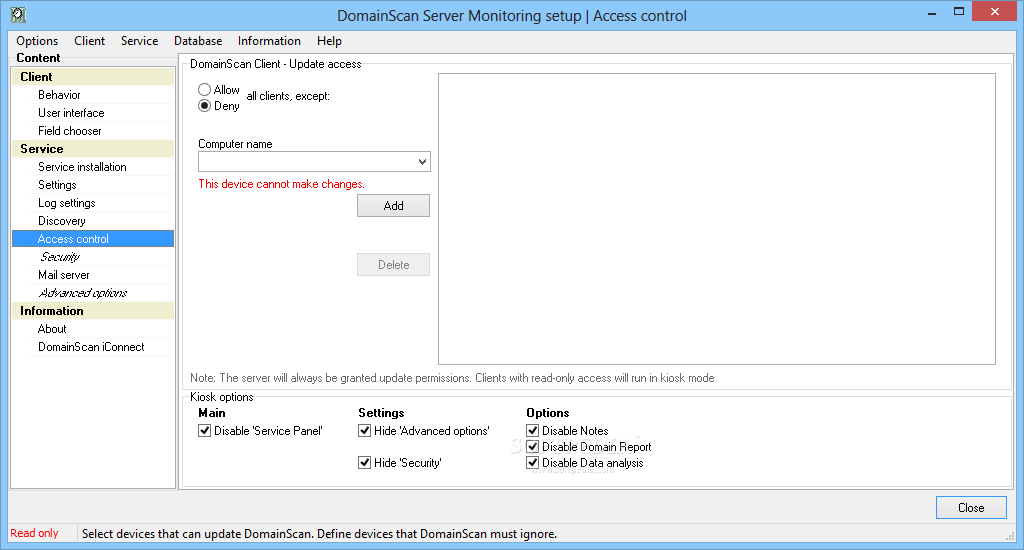Open Log settings page
This screenshot has width=1024, height=550.
[x=66, y=203]
